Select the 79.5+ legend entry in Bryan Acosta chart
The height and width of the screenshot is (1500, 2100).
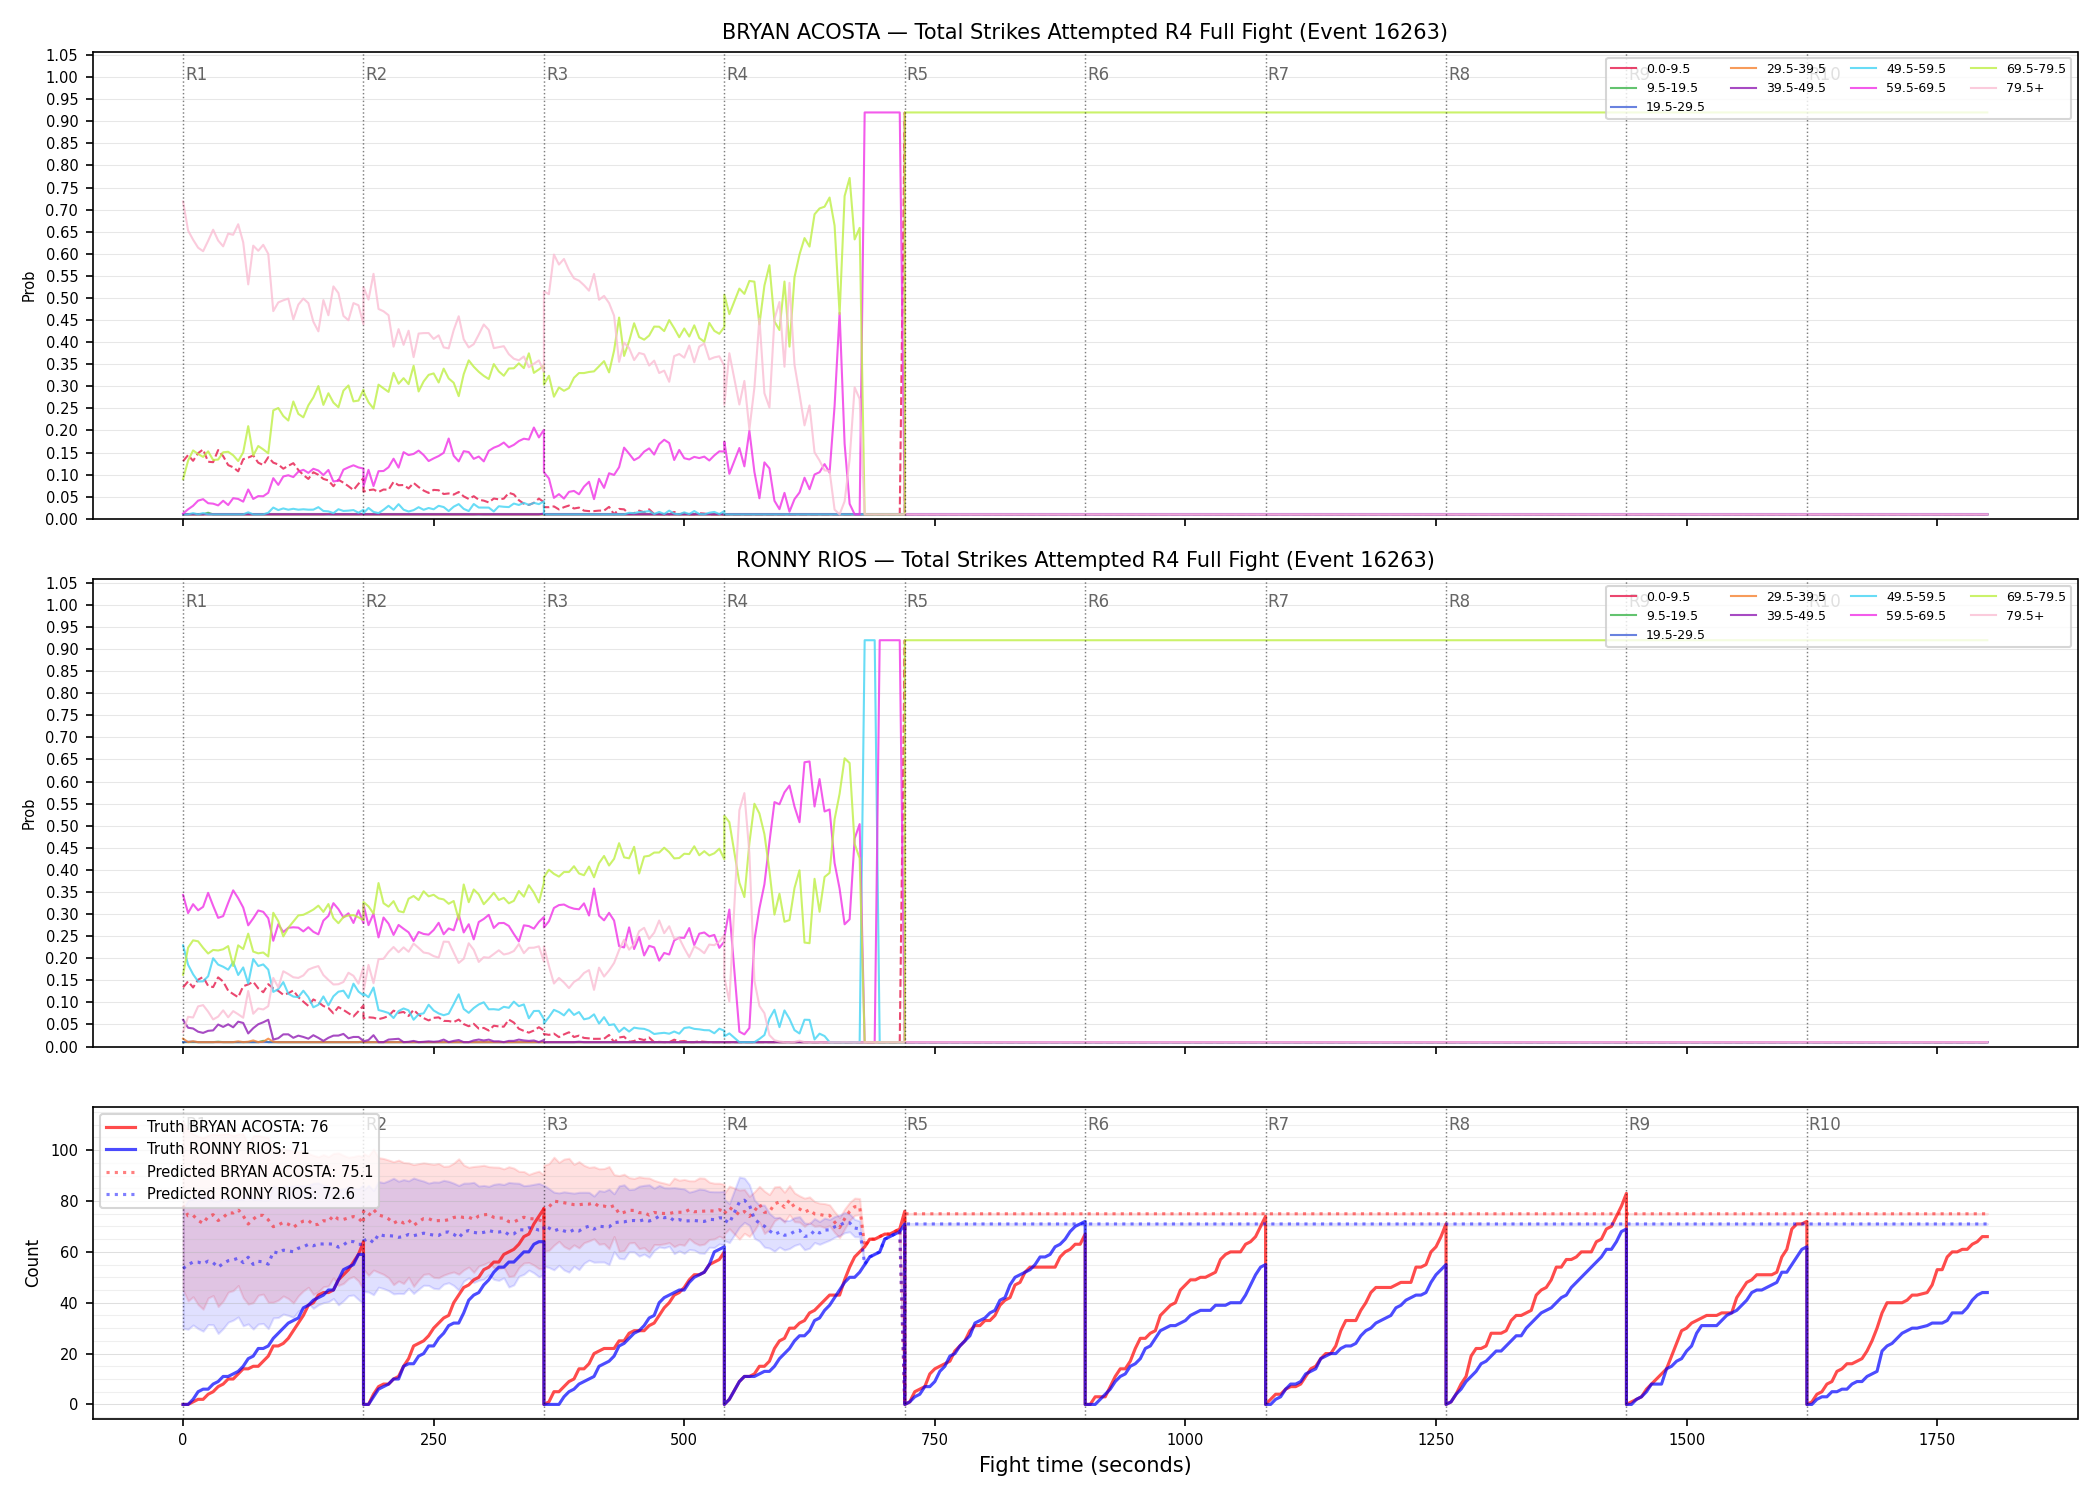click(2007, 88)
